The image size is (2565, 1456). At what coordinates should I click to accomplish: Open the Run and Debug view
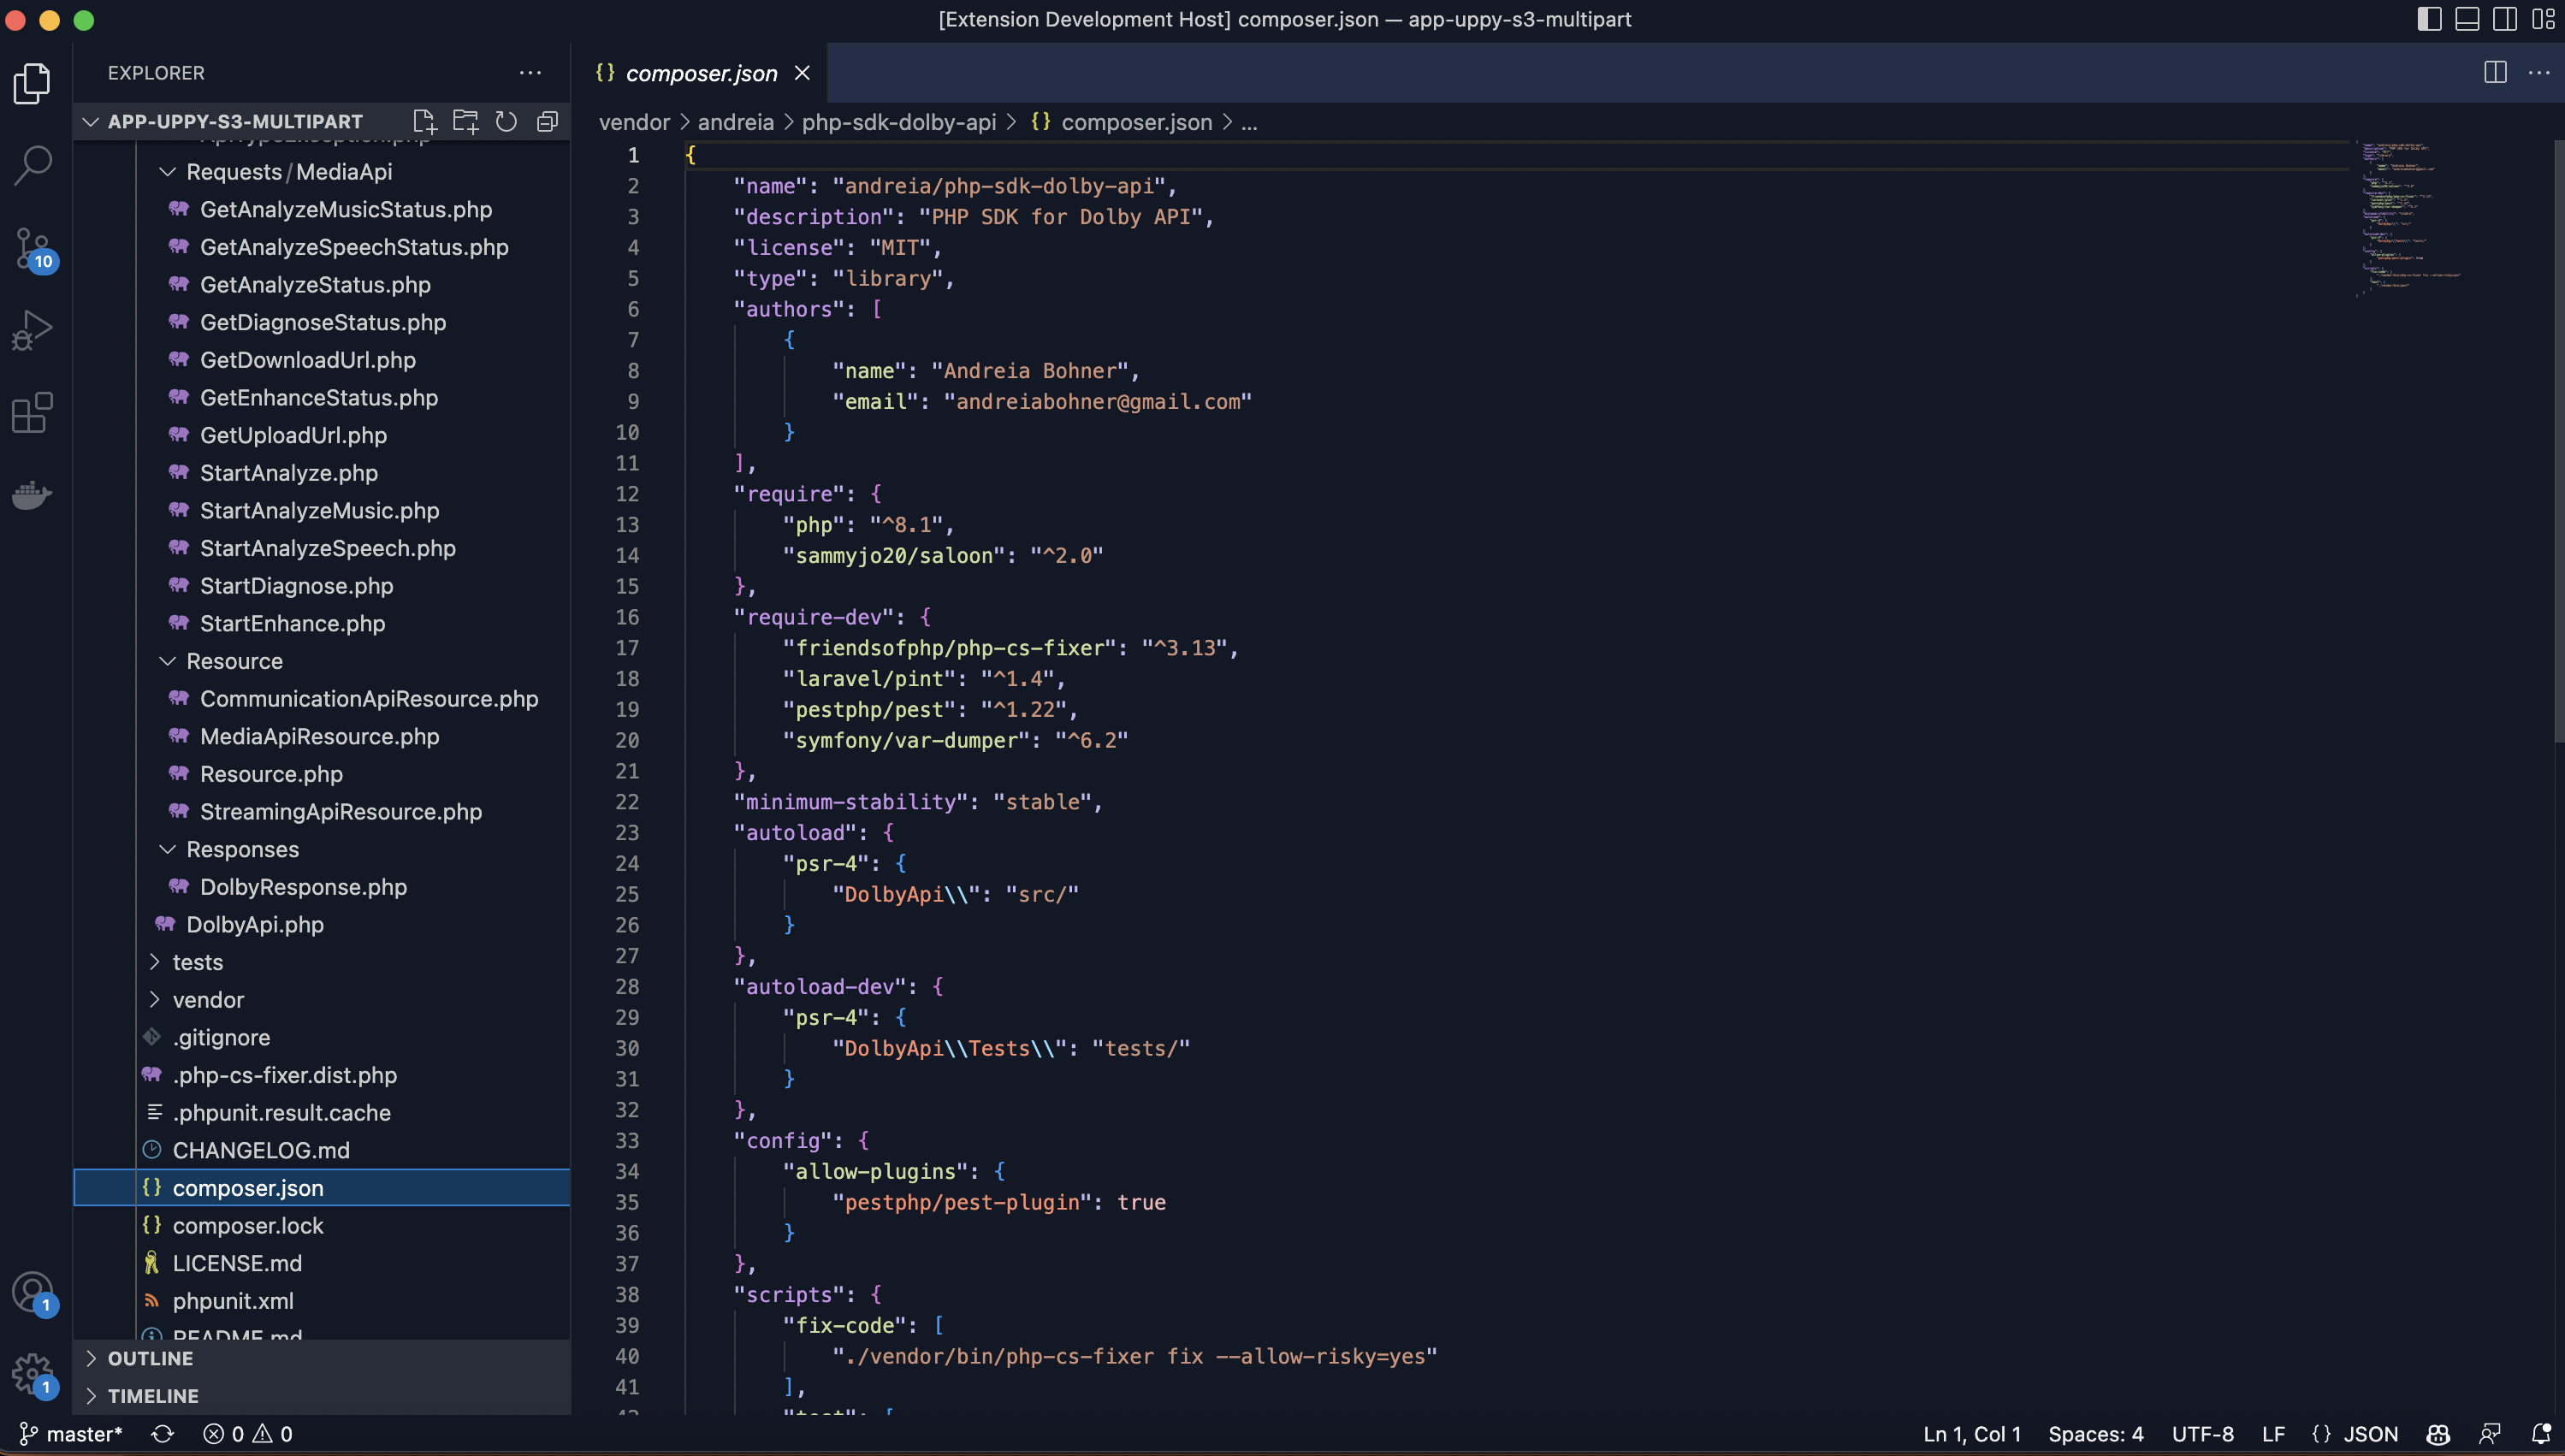[x=32, y=330]
